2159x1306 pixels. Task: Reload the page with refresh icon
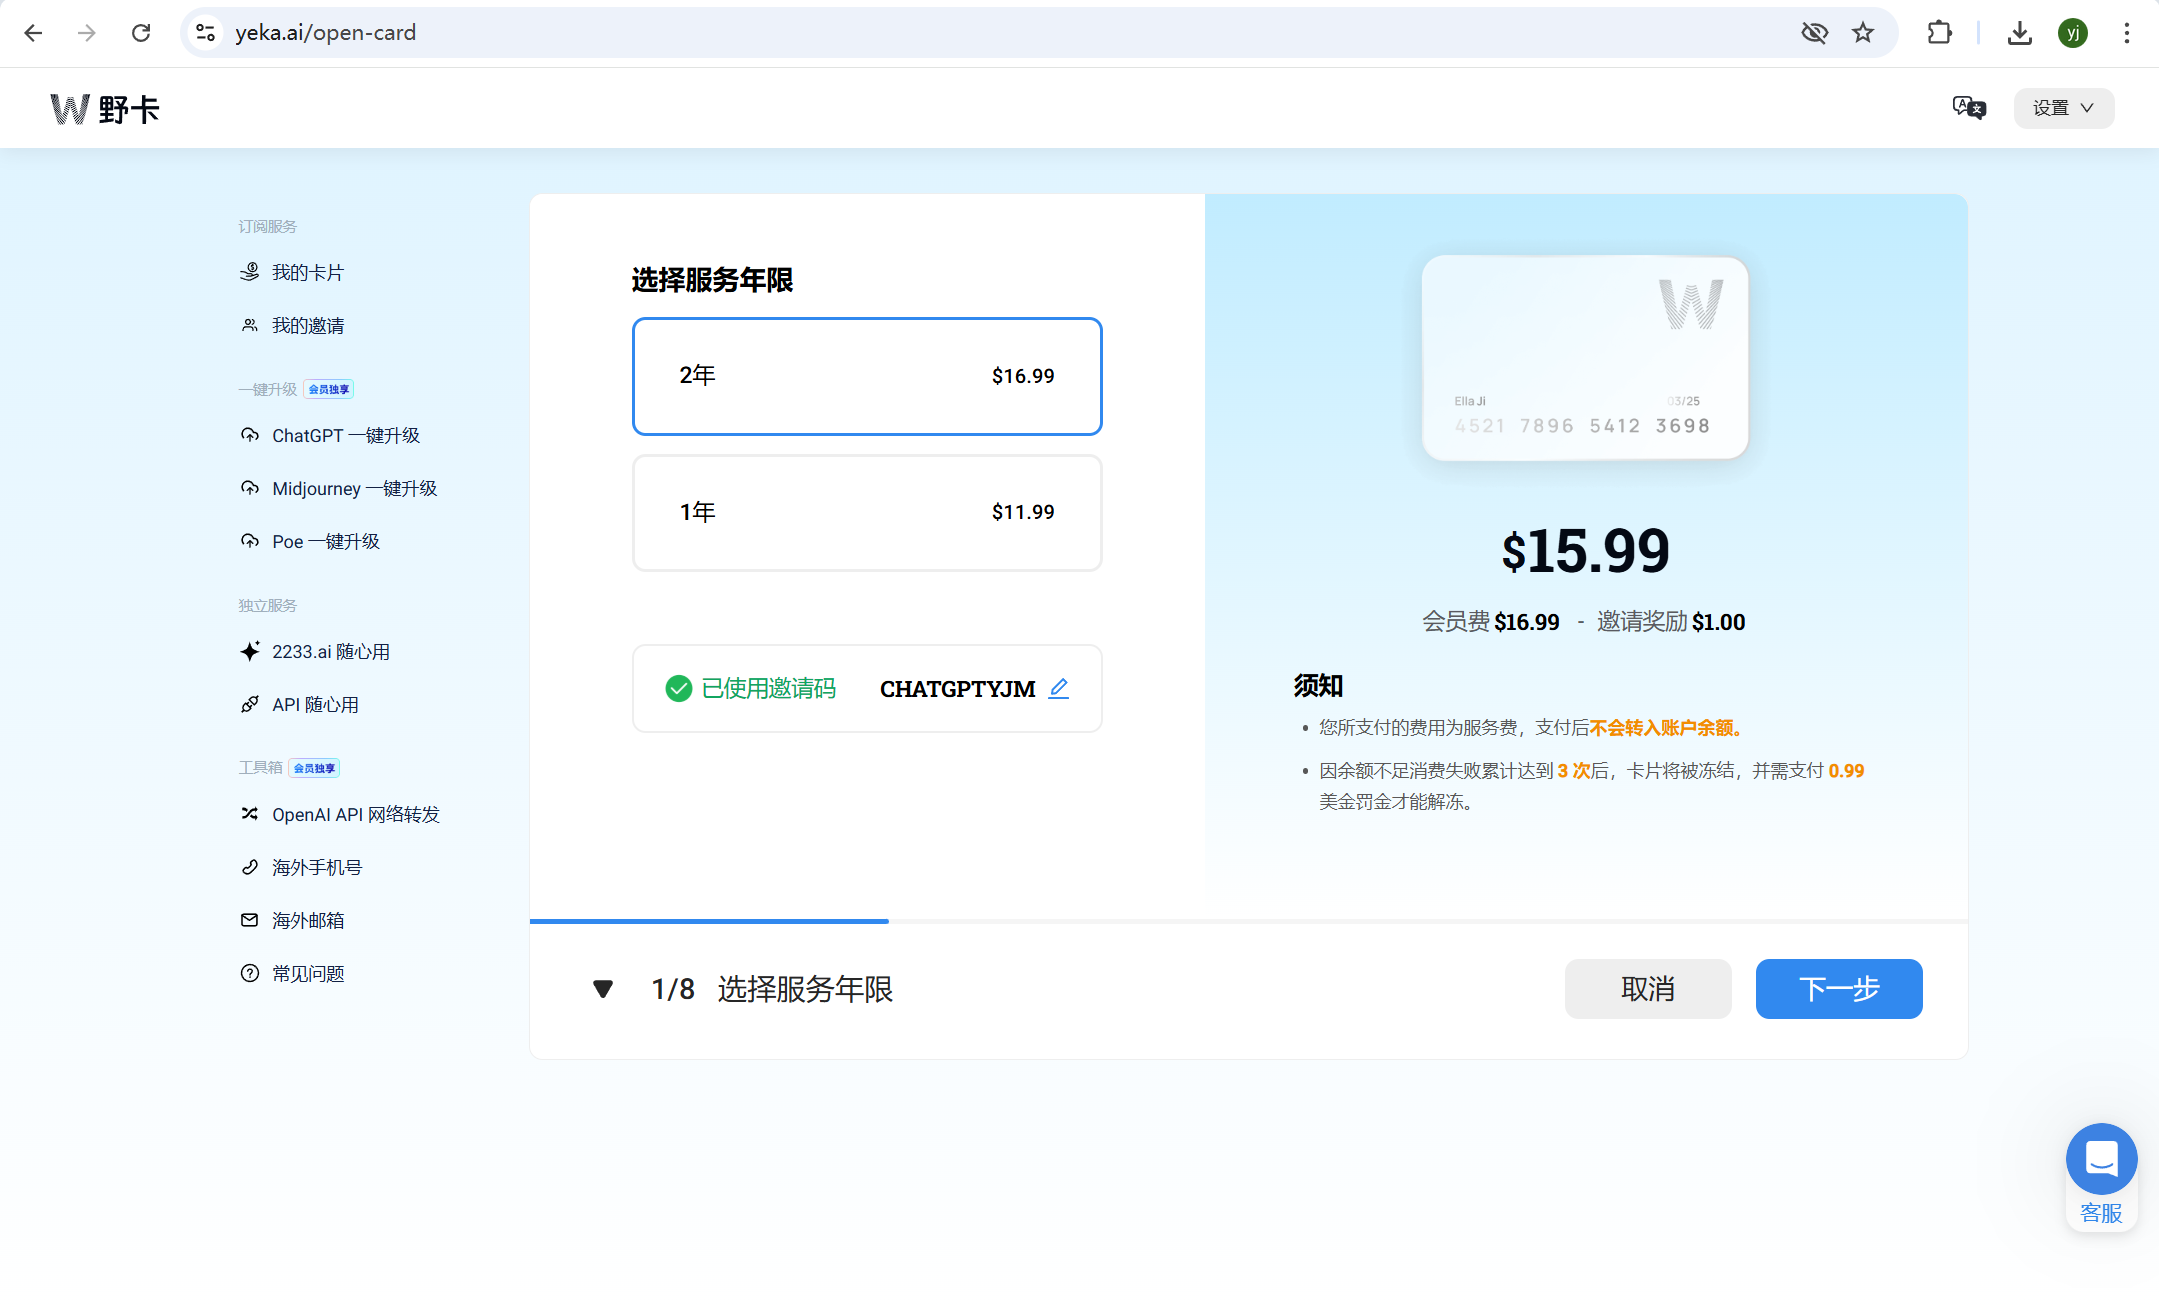(x=141, y=33)
